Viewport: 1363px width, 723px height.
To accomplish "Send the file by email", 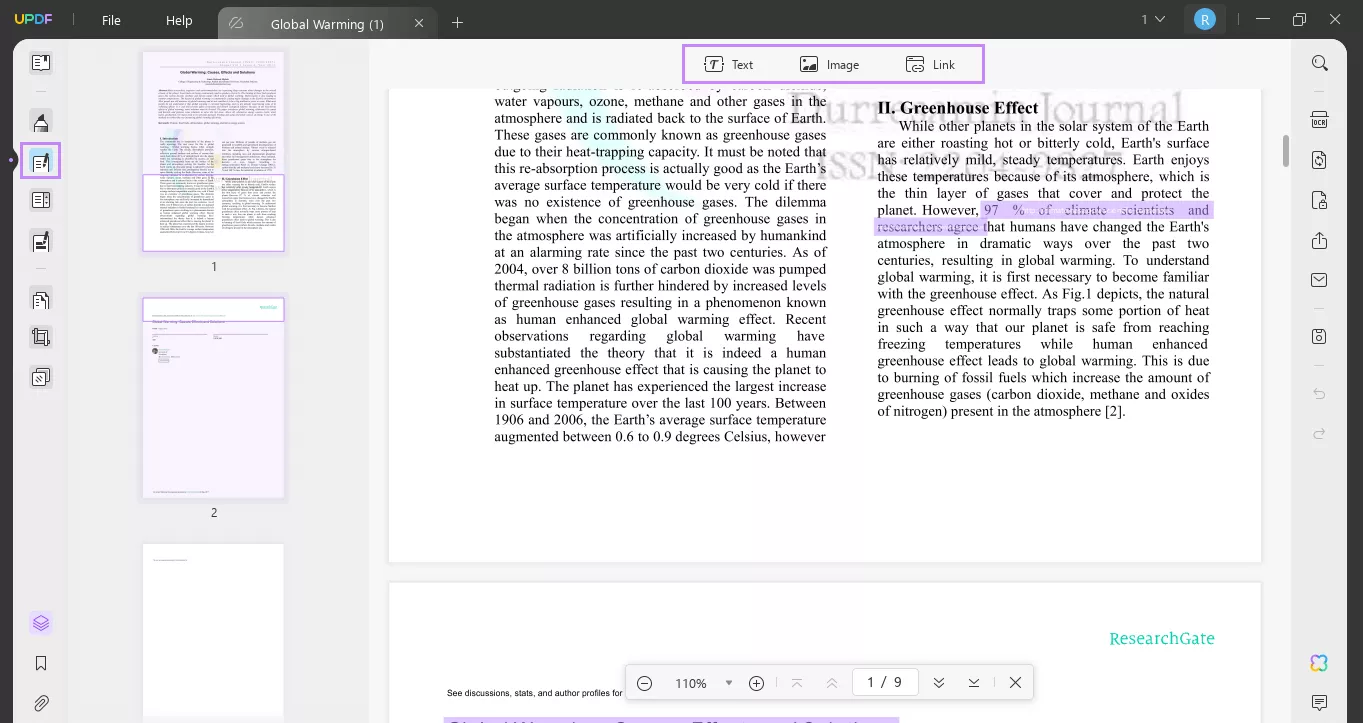I will pyautogui.click(x=1320, y=280).
